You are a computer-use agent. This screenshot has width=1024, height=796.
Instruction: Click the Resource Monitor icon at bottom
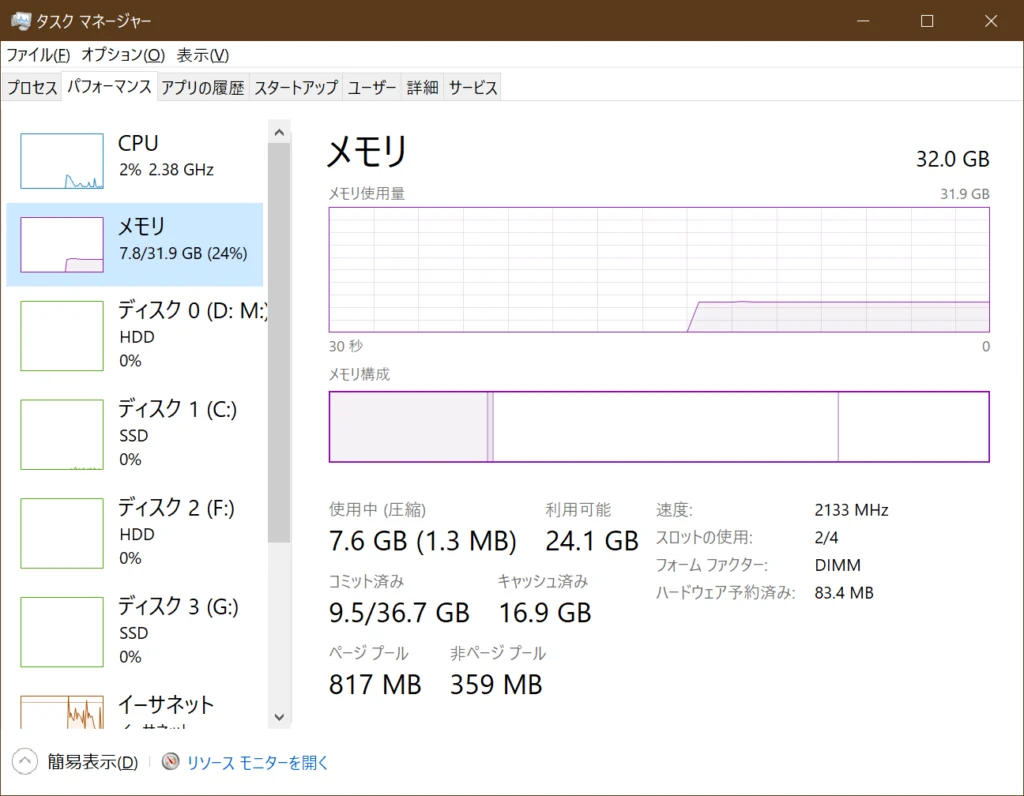[171, 763]
